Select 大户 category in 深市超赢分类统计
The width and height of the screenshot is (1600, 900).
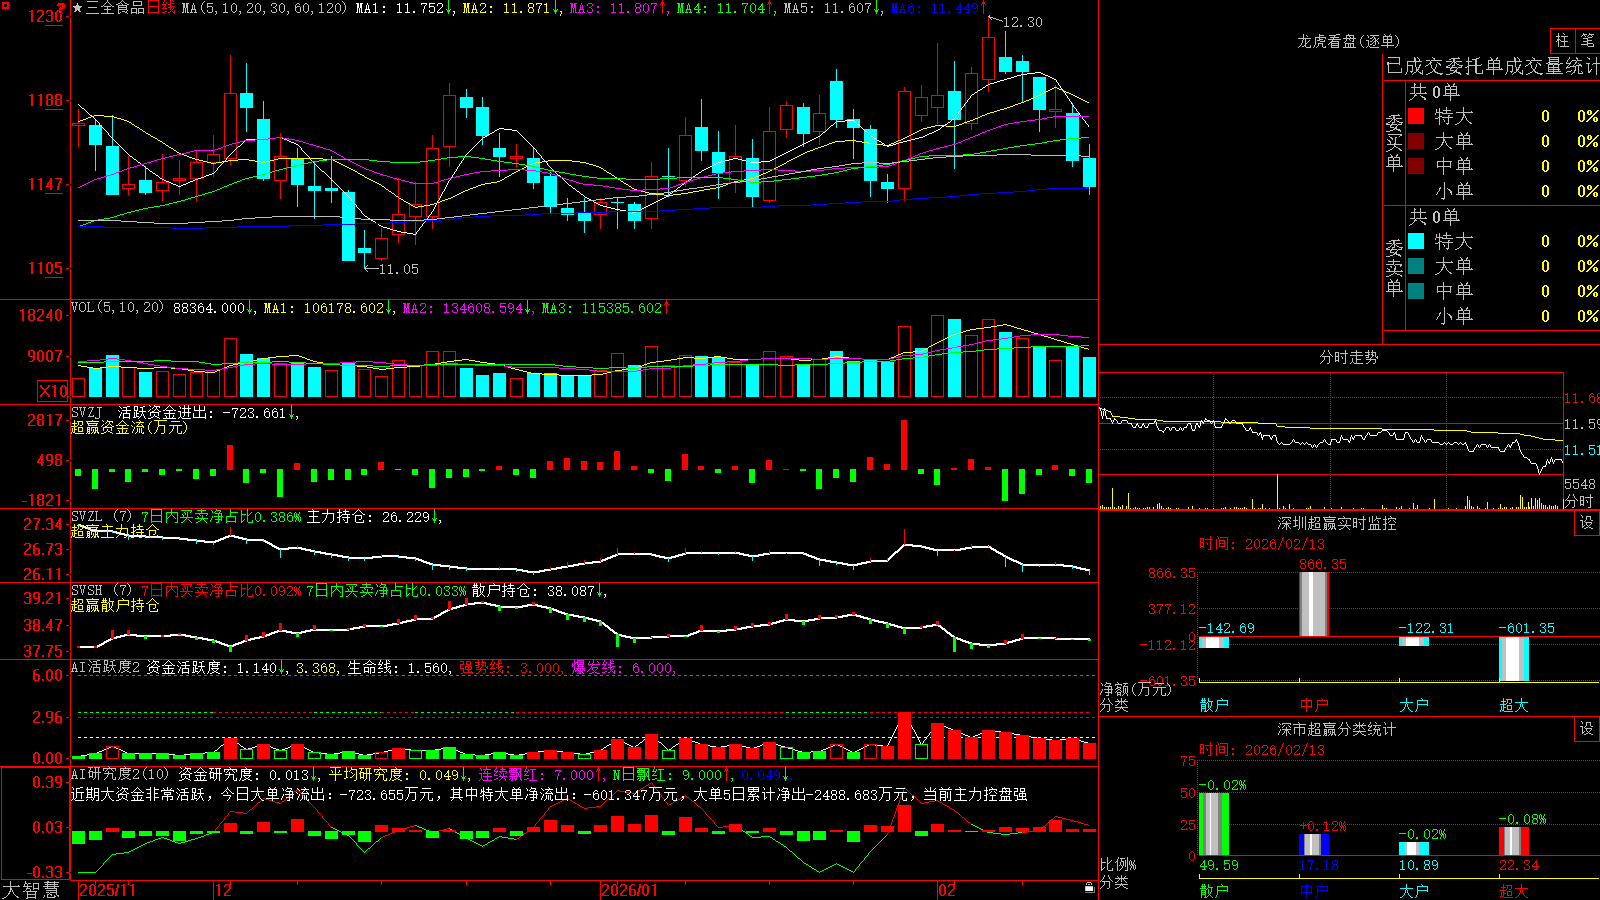tap(1414, 890)
